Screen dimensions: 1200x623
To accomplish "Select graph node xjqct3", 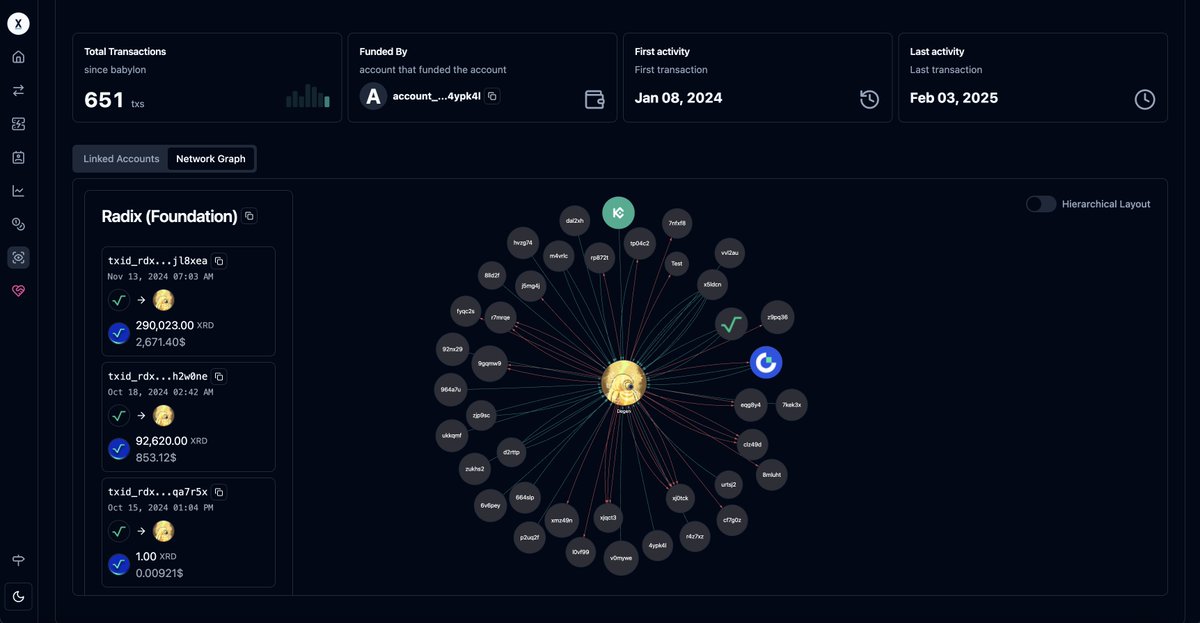I will 608,517.
